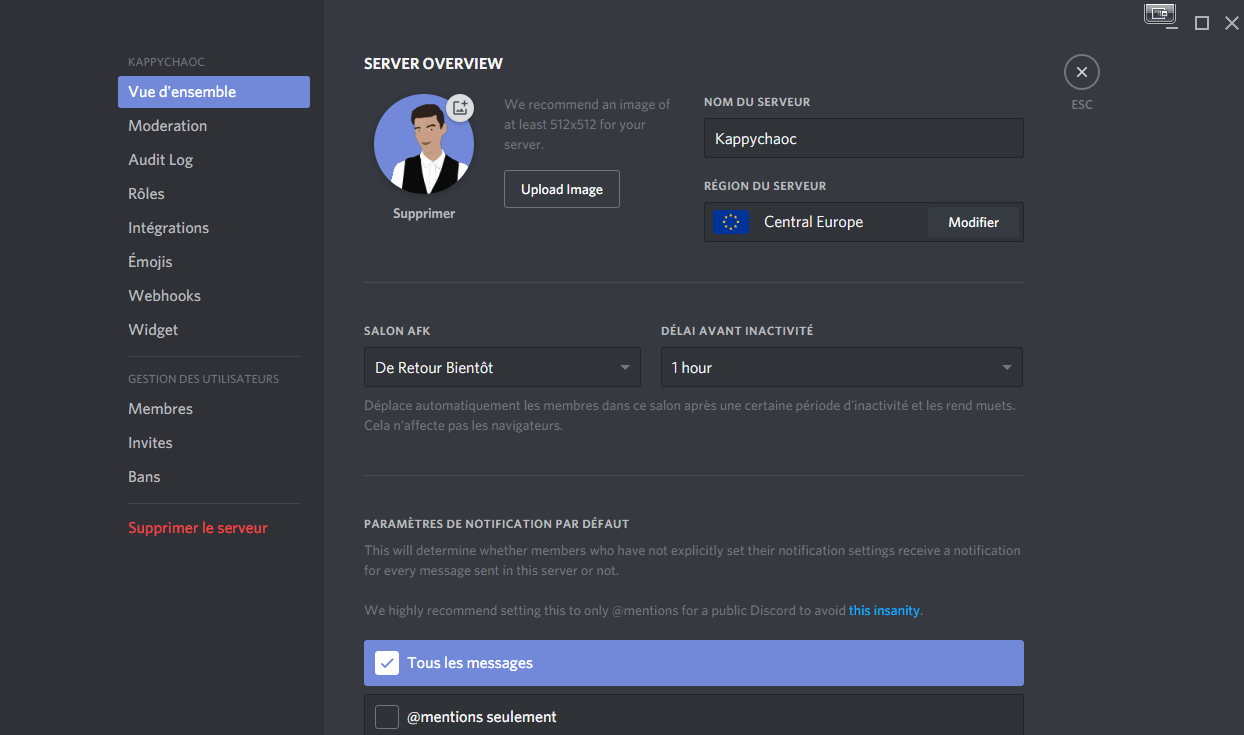This screenshot has width=1244, height=735.
Task: Open the Moderation settings tab
Action: point(168,126)
